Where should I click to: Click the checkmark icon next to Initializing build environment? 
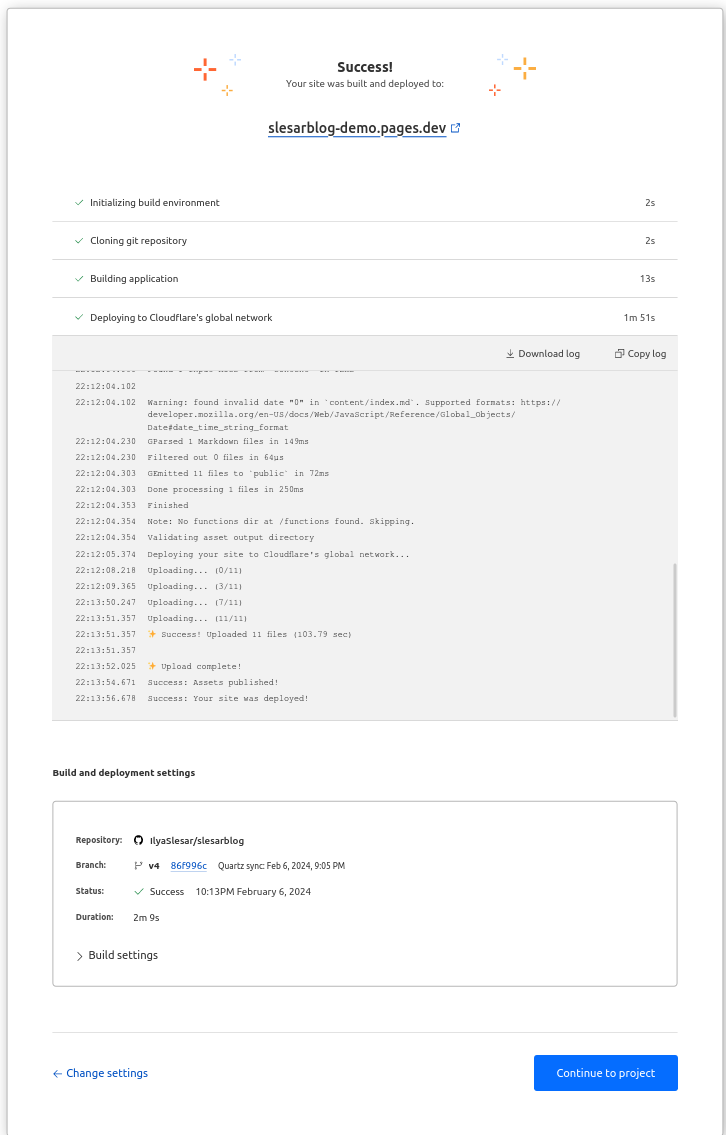pos(79,203)
